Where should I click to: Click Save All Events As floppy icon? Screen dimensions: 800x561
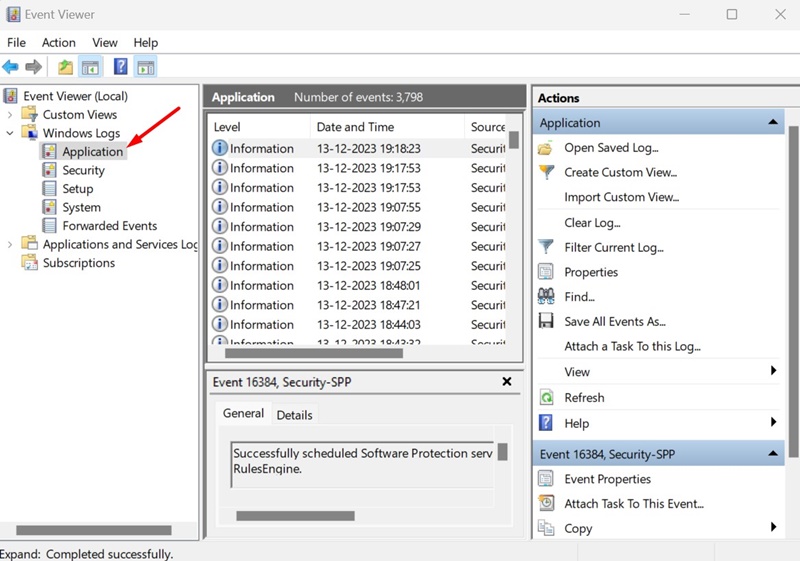tap(546, 321)
